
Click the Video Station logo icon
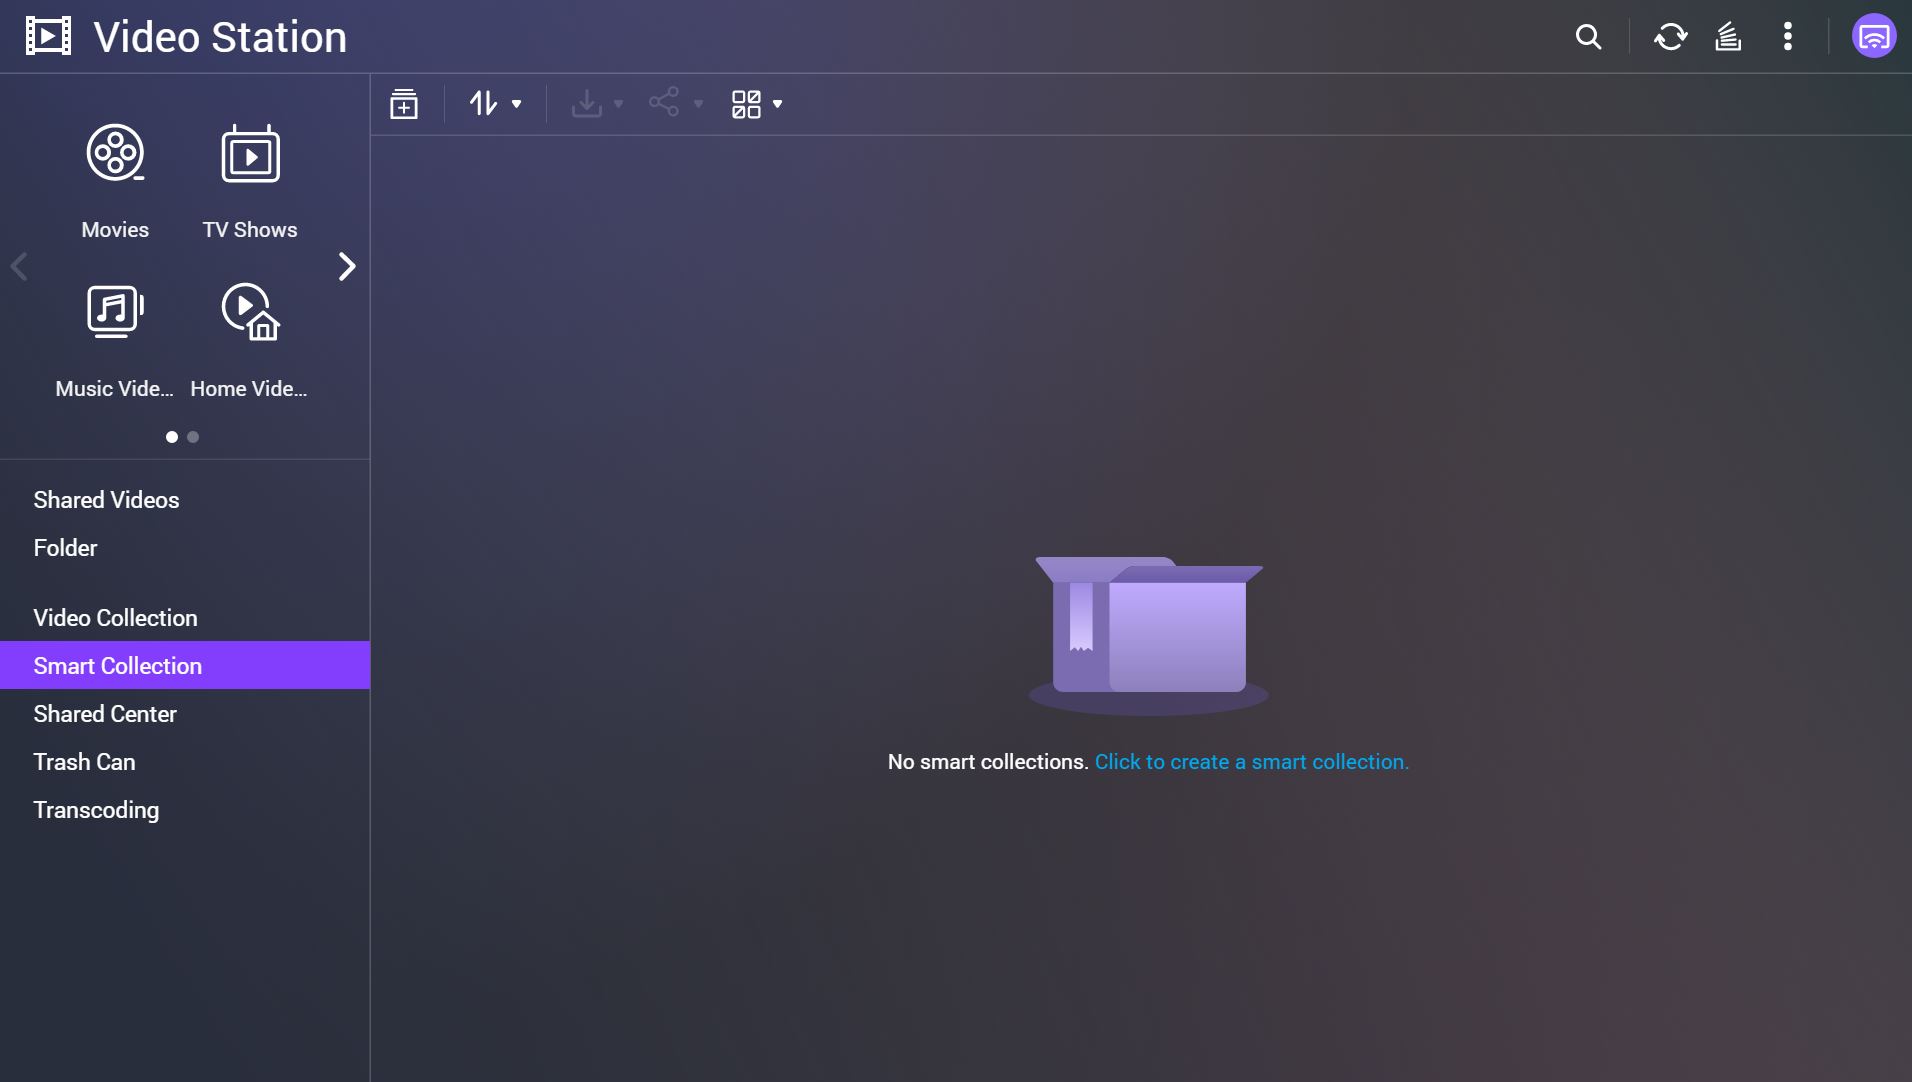pyautogui.click(x=48, y=36)
